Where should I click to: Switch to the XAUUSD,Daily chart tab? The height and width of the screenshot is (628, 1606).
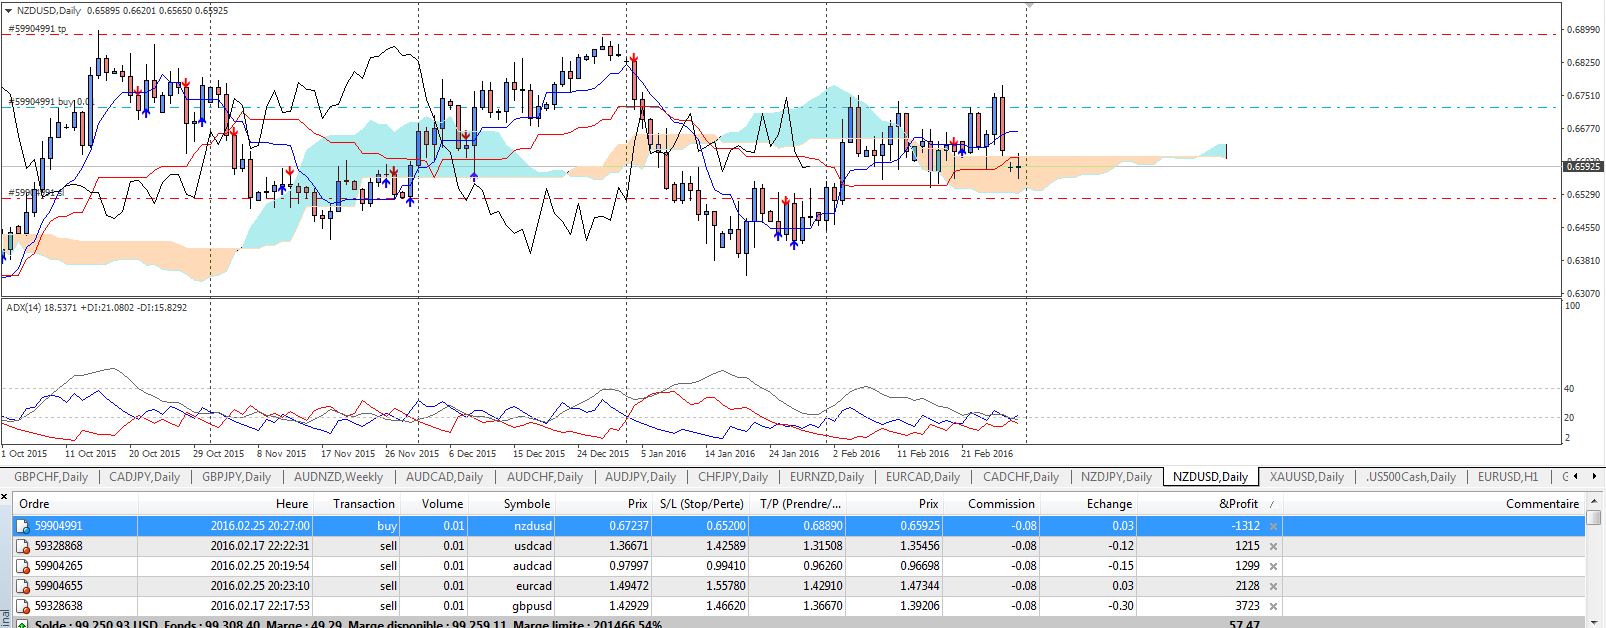pyautogui.click(x=1306, y=477)
